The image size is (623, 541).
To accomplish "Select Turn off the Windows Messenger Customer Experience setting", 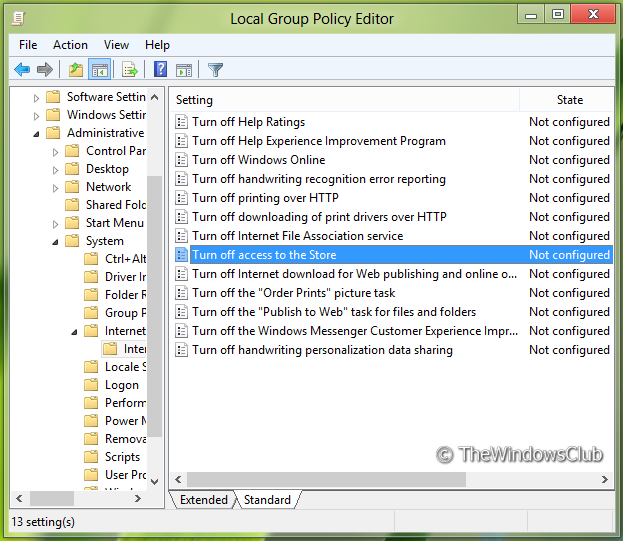I will [x=355, y=331].
